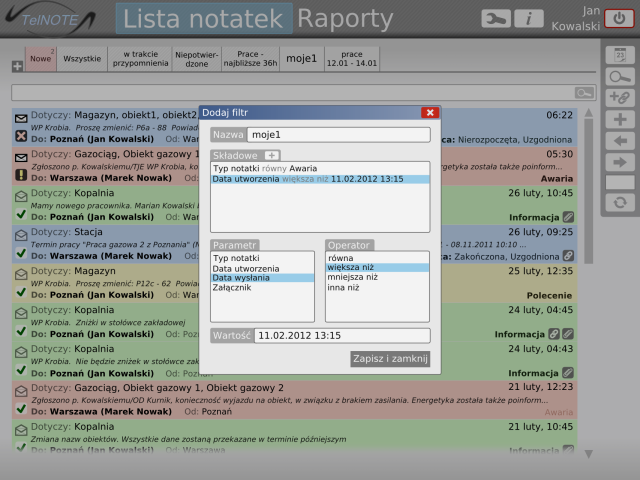Select the w trakcie przypomnienia tab
Screen dimensions: 640x480
coord(140,59)
